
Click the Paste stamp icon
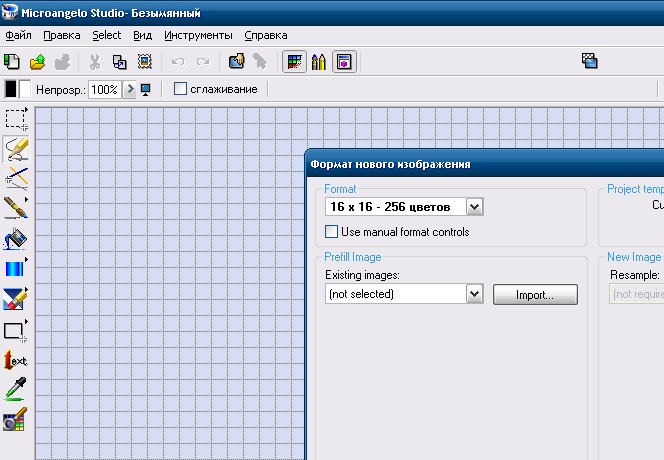145,62
